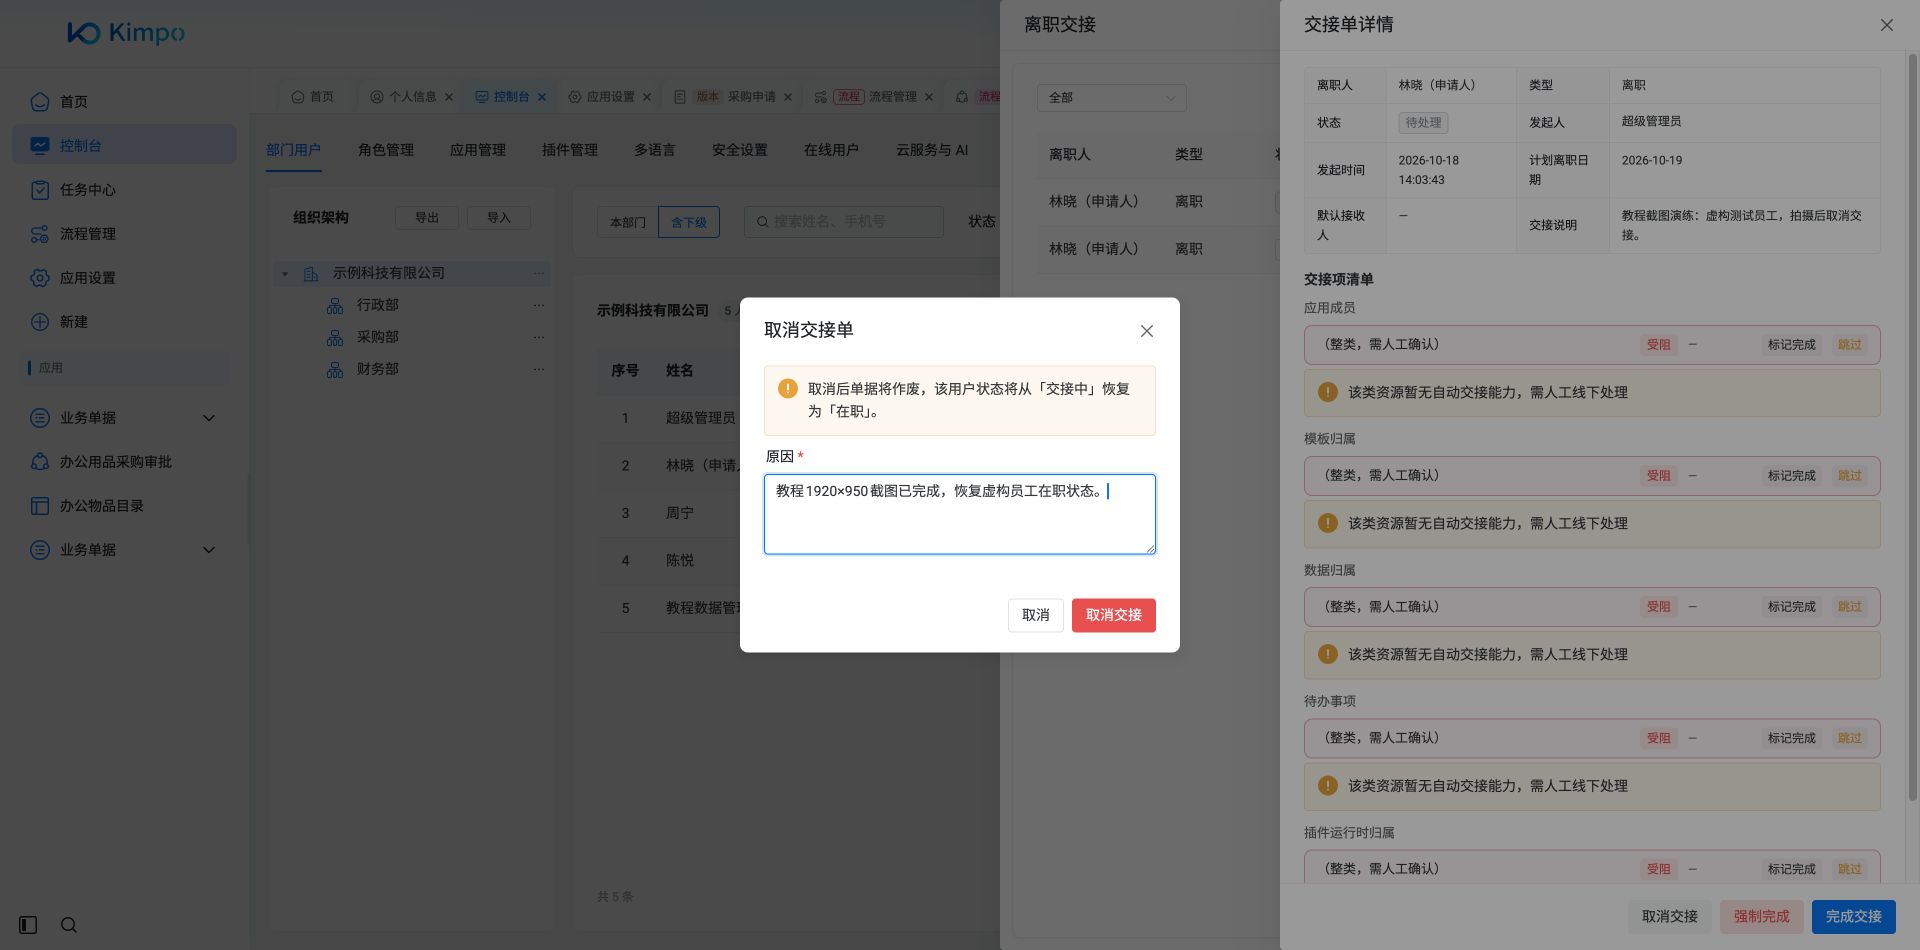The height and width of the screenshot is (950, 1920).
Task: Click 跳过 for 模板归属 item
Action: click(1850, 475)
